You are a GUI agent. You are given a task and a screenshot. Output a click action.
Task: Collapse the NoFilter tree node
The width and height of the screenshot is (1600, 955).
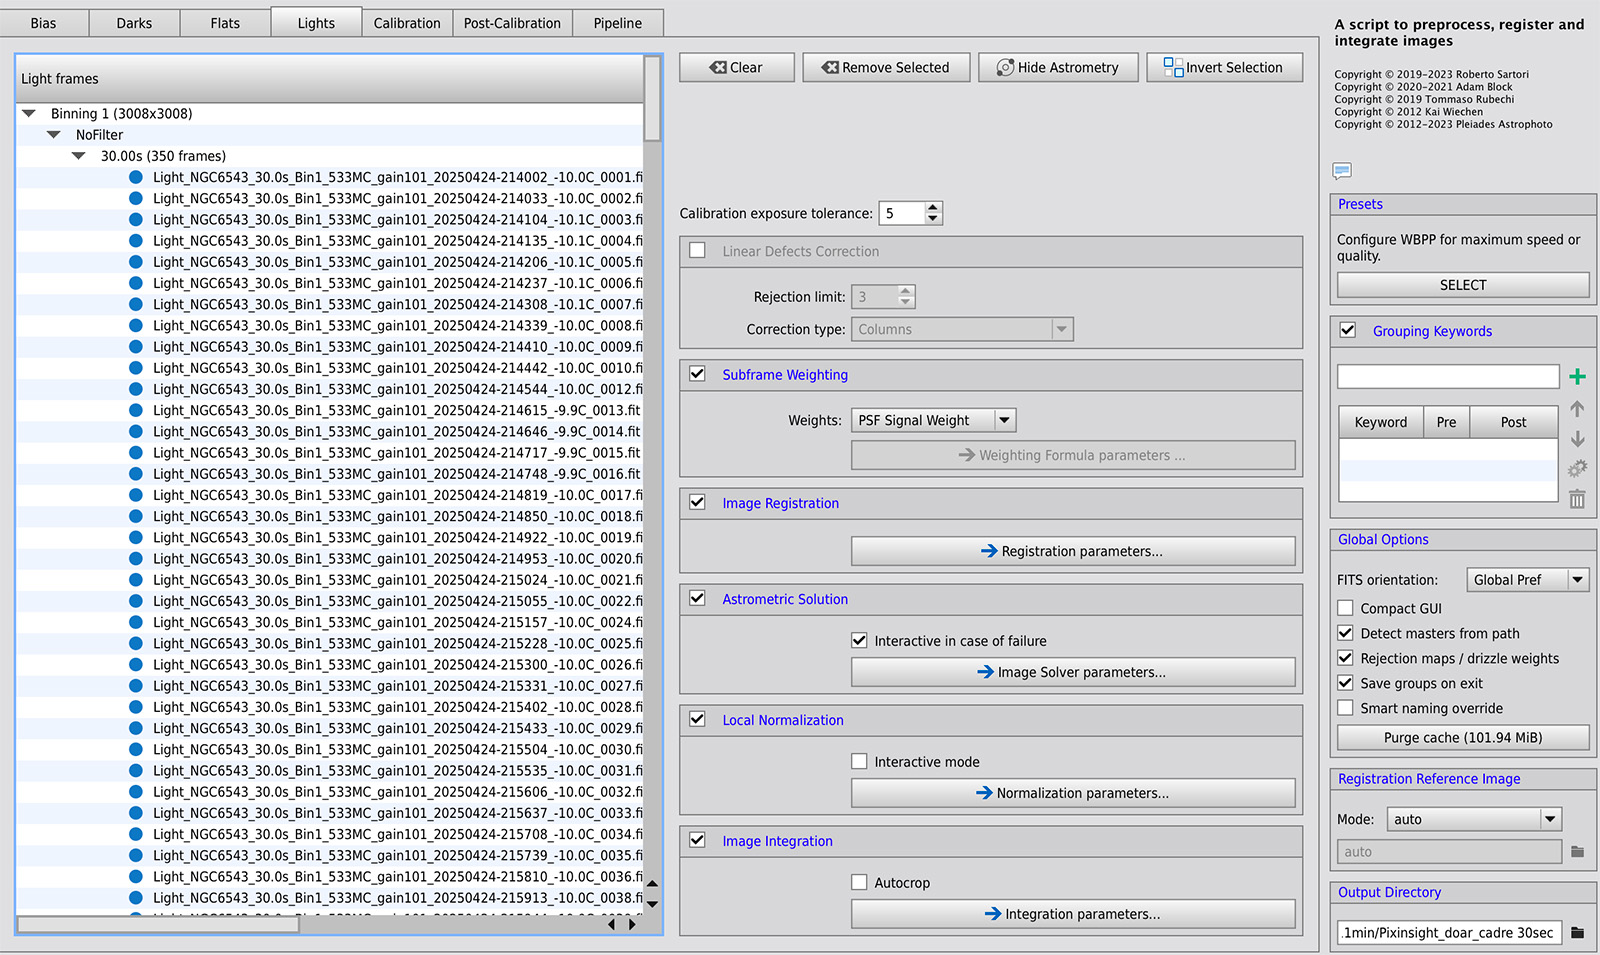(54, 134)
